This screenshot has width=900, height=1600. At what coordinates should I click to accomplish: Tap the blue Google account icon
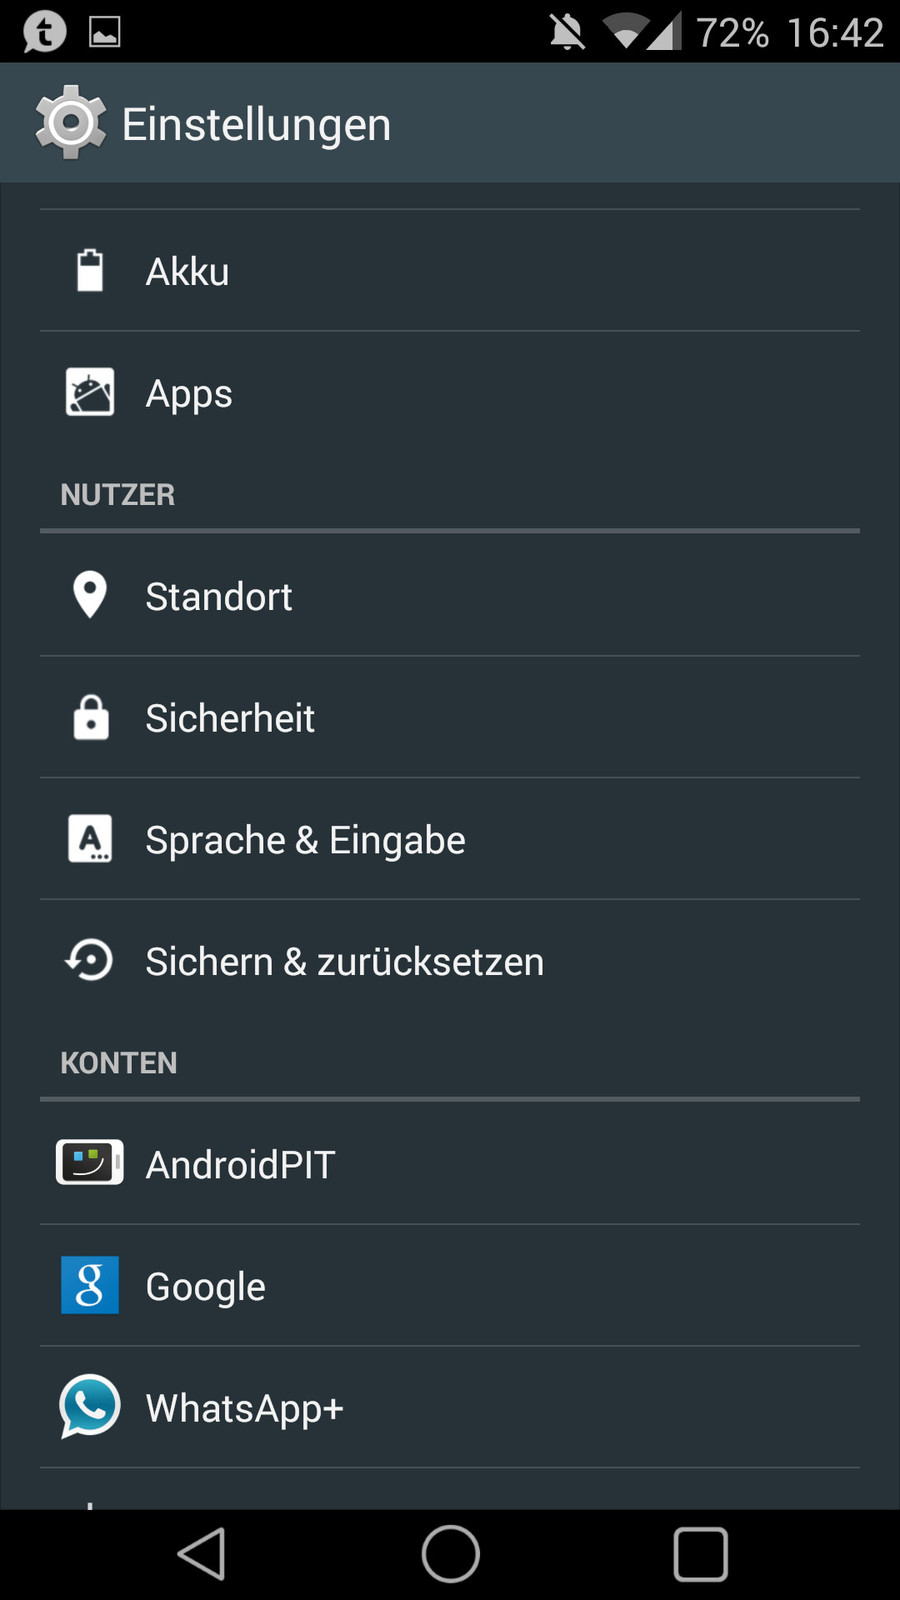[x=90, y=1285]
